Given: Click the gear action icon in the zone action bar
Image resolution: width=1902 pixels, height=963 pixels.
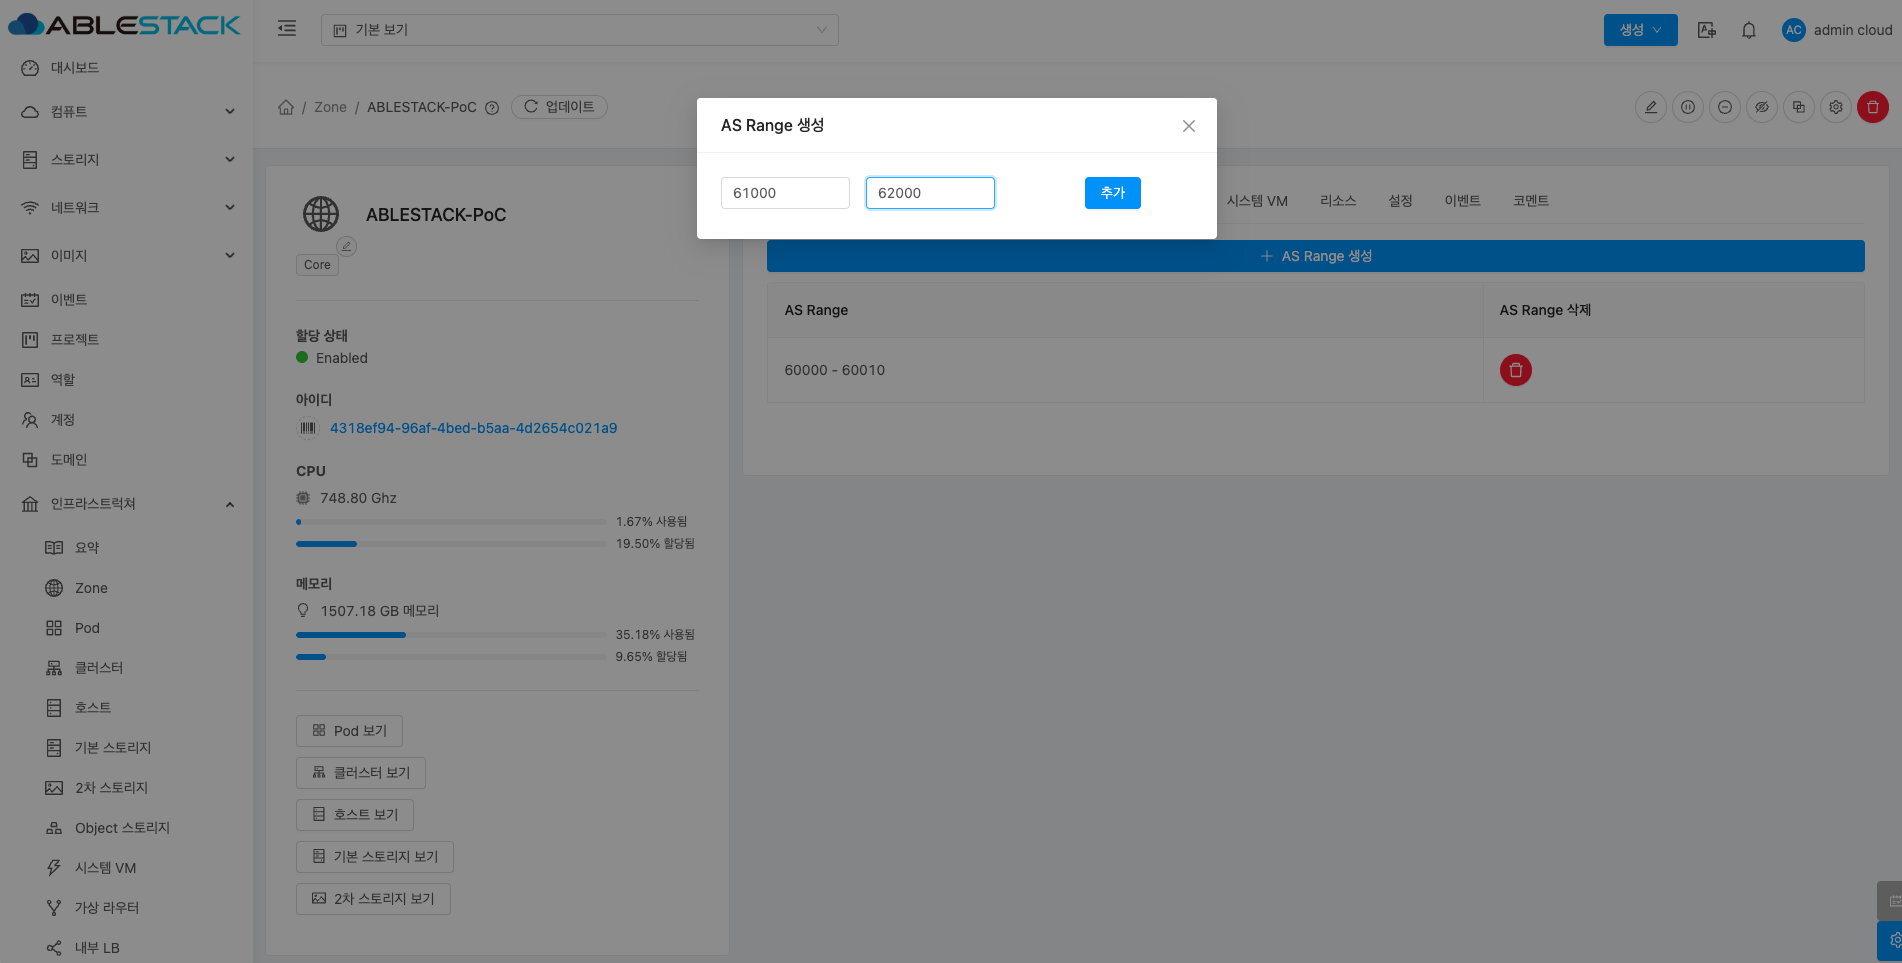Looking at the screenshot, I should tap(1836, 107).
